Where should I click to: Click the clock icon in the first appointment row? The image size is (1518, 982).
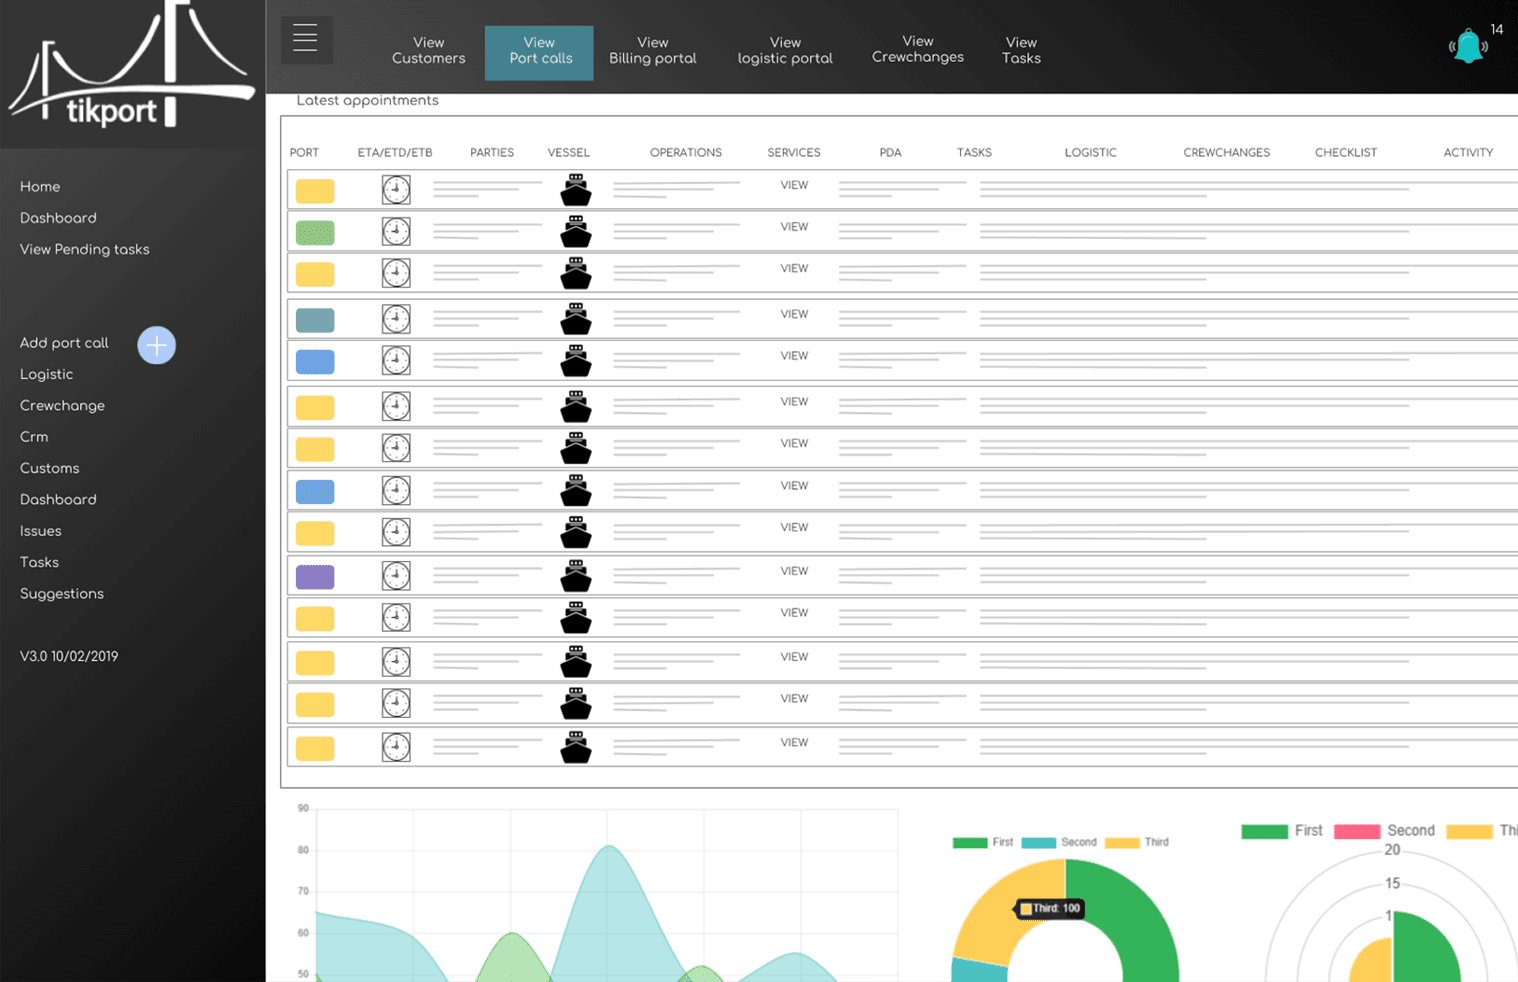click(396, 189)
